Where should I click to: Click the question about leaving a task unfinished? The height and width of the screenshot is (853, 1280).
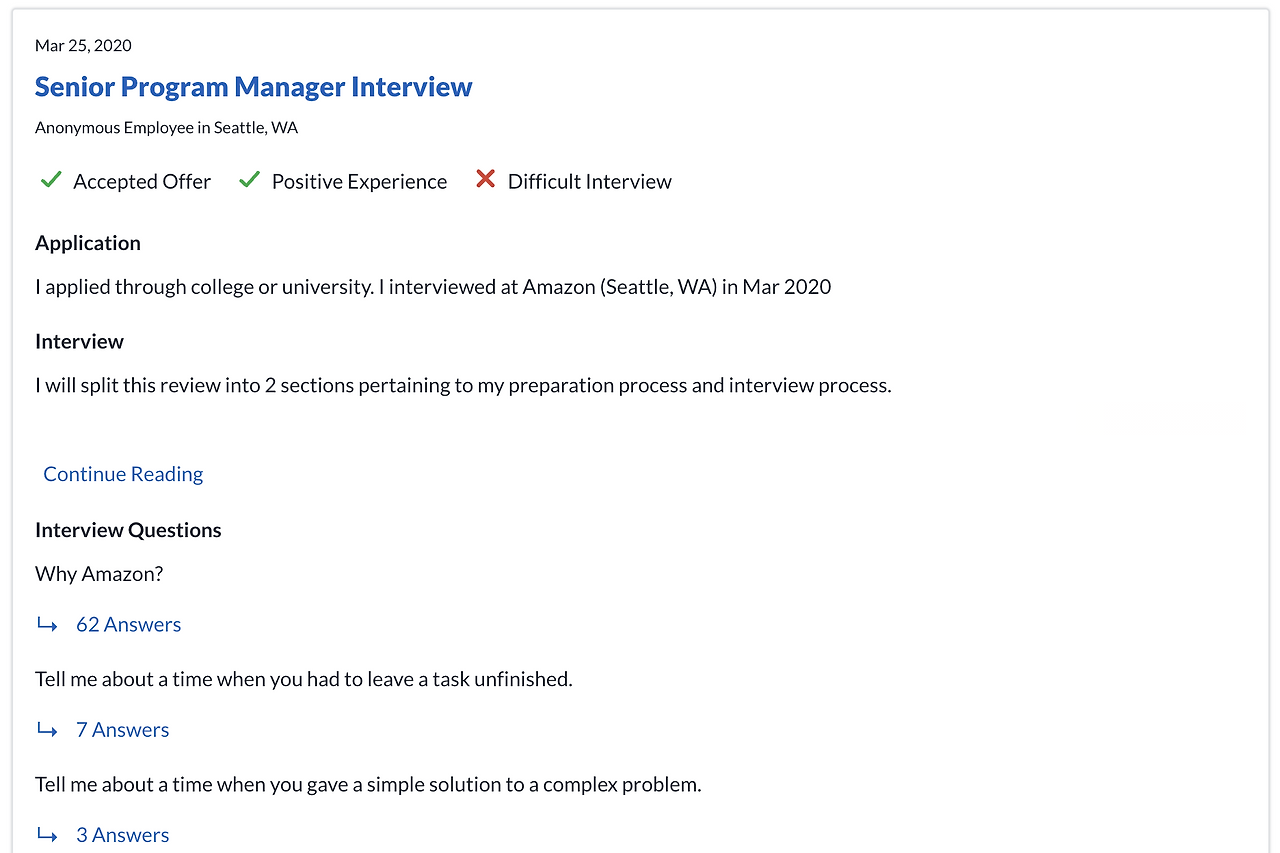pos(303,679)
